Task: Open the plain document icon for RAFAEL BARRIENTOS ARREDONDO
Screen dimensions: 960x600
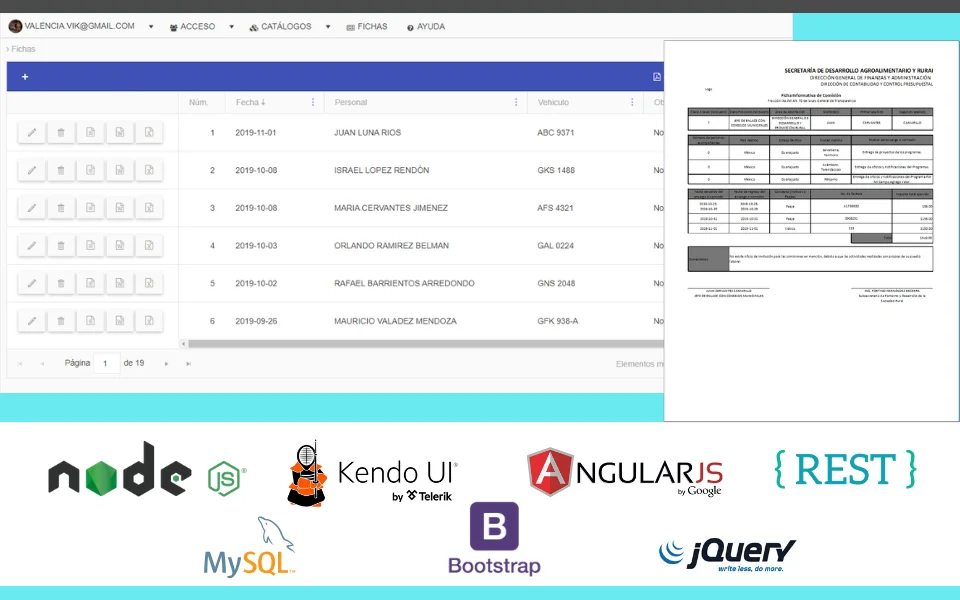Action: tap(91, 283)
